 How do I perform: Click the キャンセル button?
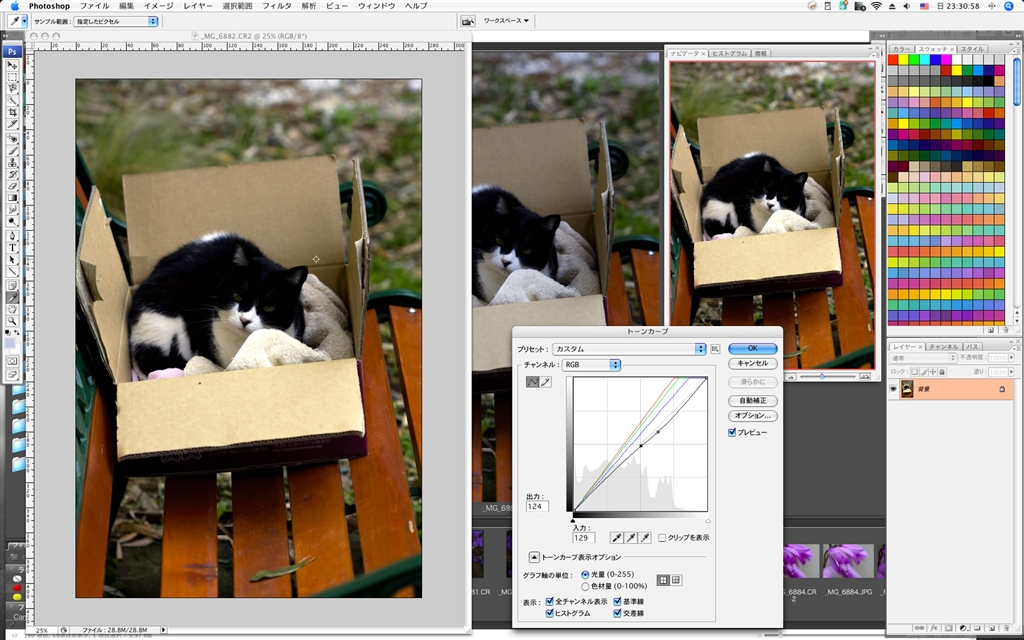tap(752, 363)
